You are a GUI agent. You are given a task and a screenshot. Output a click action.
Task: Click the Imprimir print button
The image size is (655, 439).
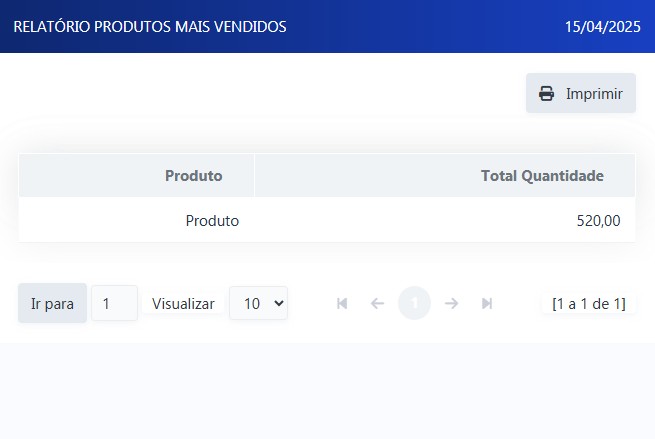tap(581, 93)
